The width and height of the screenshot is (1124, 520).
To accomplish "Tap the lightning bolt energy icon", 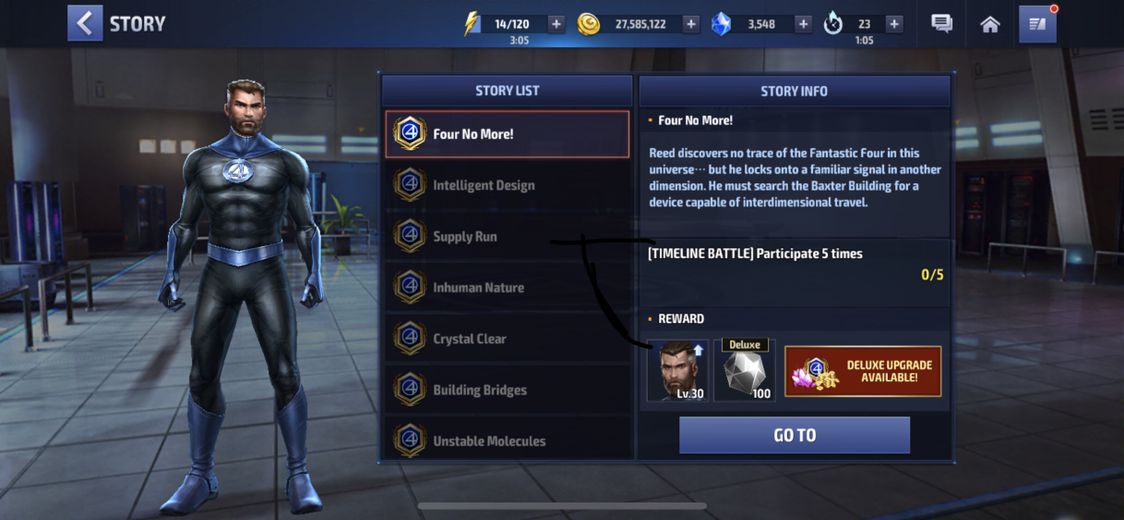I will click(x=471, y=24).
